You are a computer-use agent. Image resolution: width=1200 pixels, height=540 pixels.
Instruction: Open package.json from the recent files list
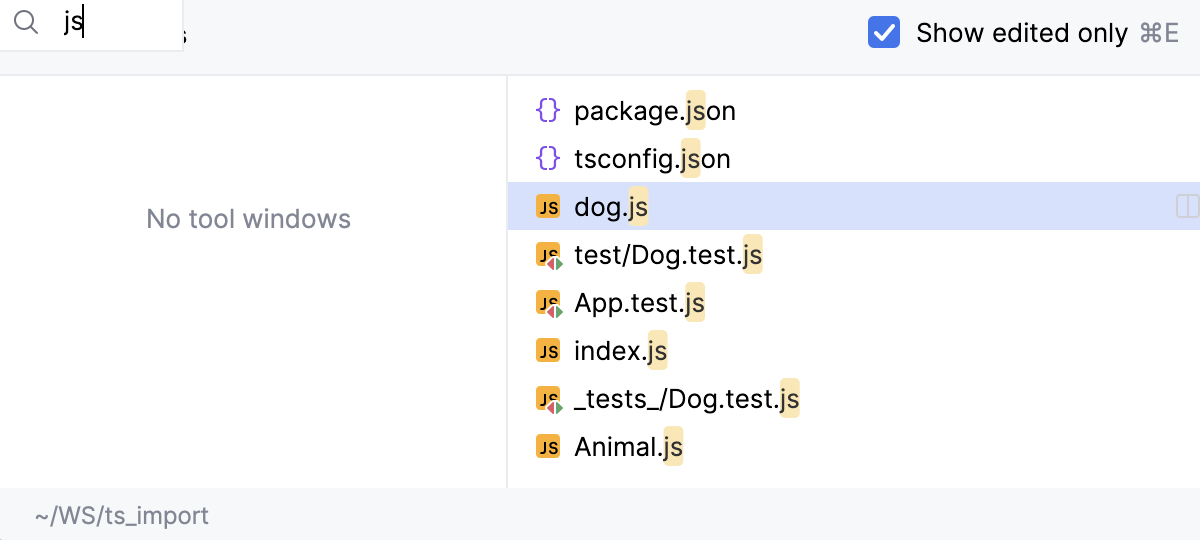point(654,110)
